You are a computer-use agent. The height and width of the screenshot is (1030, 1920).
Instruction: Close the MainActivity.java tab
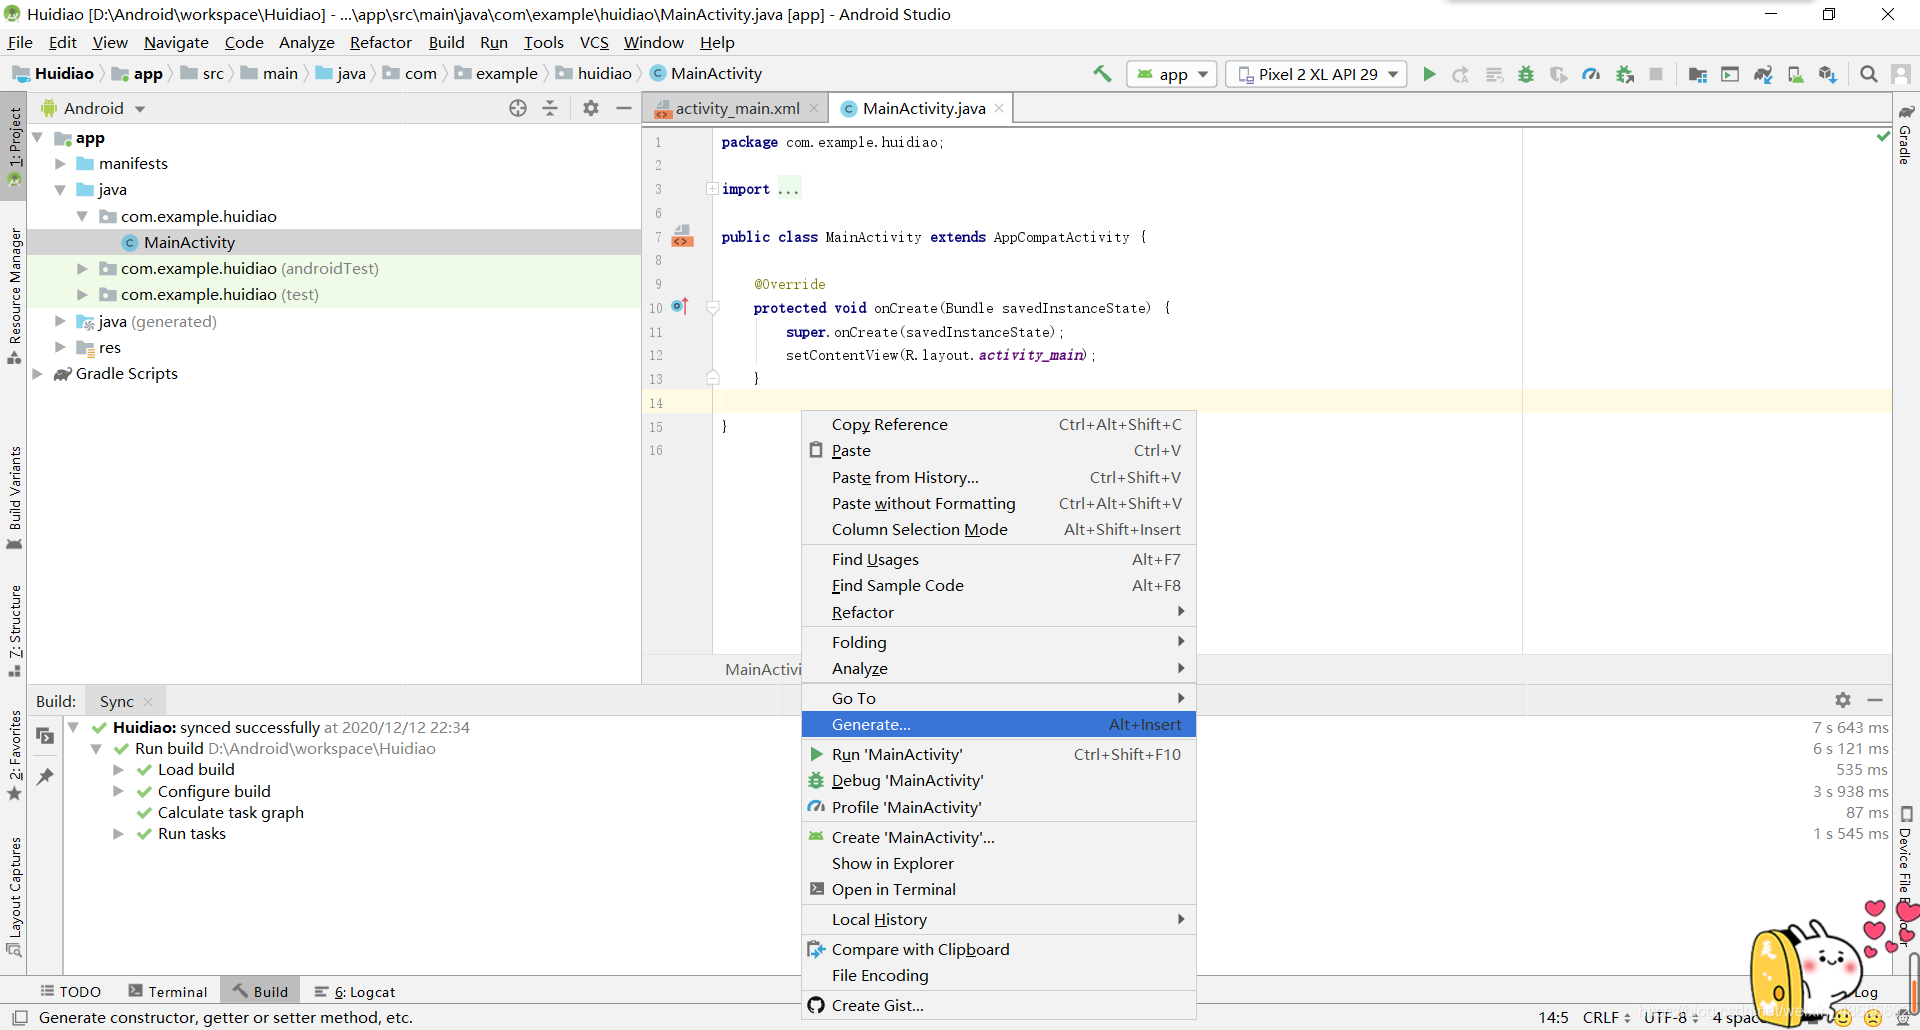pos(999,108)
